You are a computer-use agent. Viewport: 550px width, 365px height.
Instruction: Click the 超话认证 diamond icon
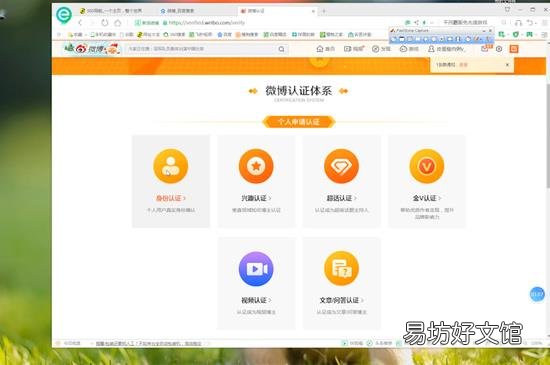point(341,166)
